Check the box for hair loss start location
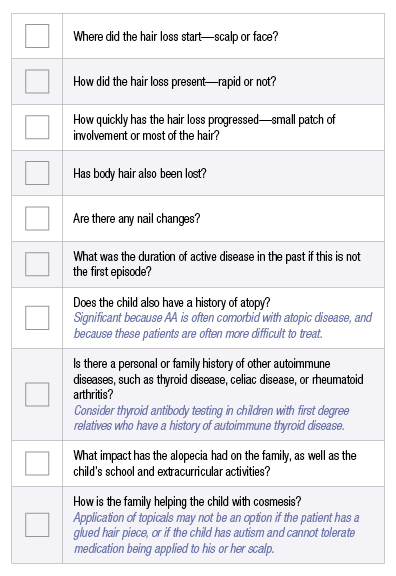This screenshot has height=576, width=396. [37, 36]
